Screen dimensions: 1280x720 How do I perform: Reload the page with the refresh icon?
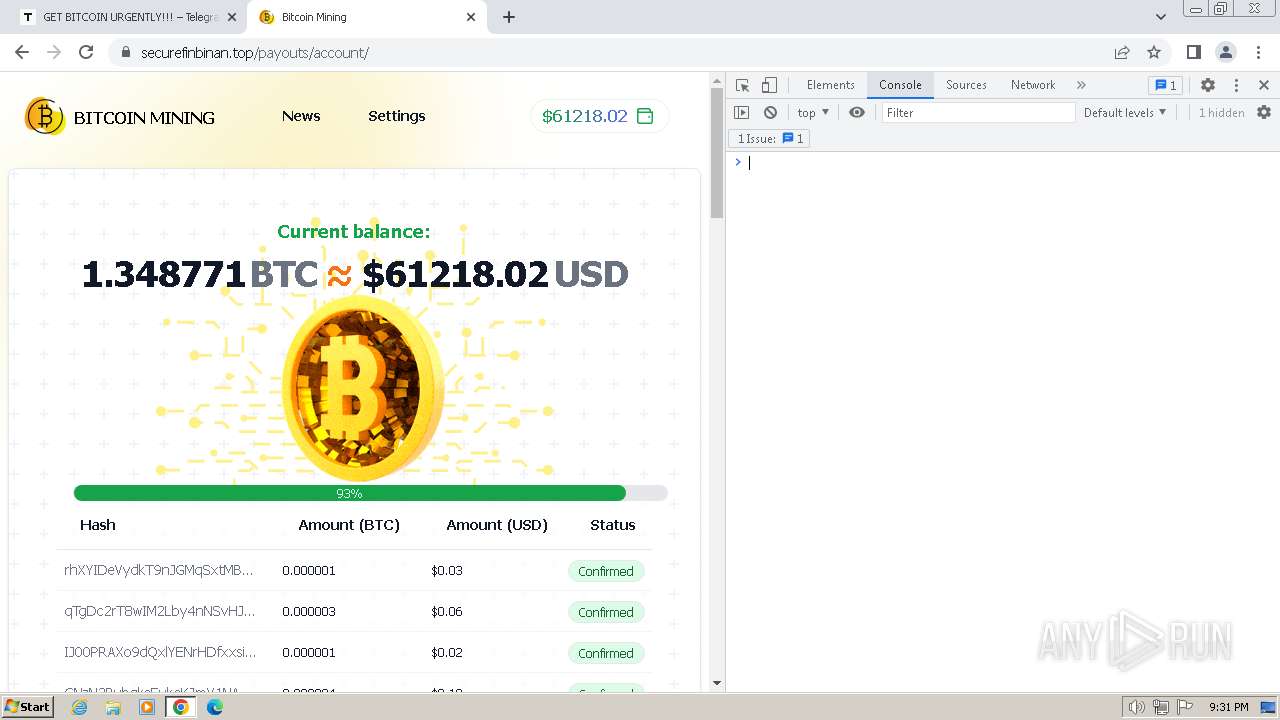(86, 52)
